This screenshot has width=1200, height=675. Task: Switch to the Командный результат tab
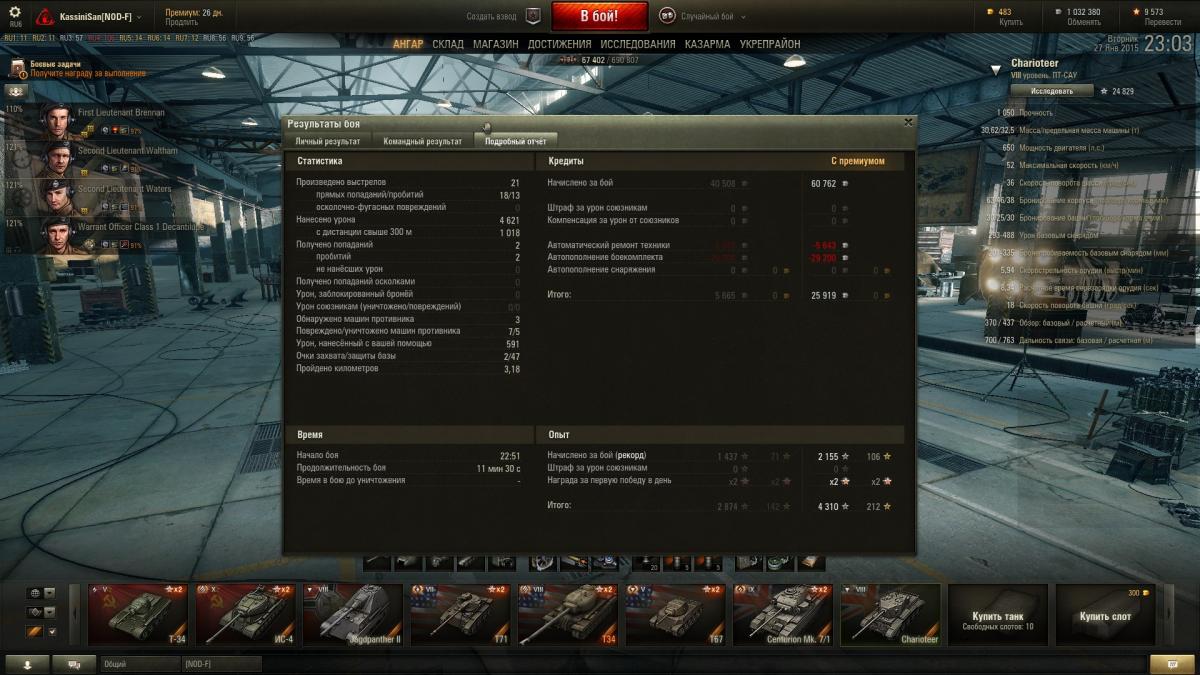click(x=423, y=142)
